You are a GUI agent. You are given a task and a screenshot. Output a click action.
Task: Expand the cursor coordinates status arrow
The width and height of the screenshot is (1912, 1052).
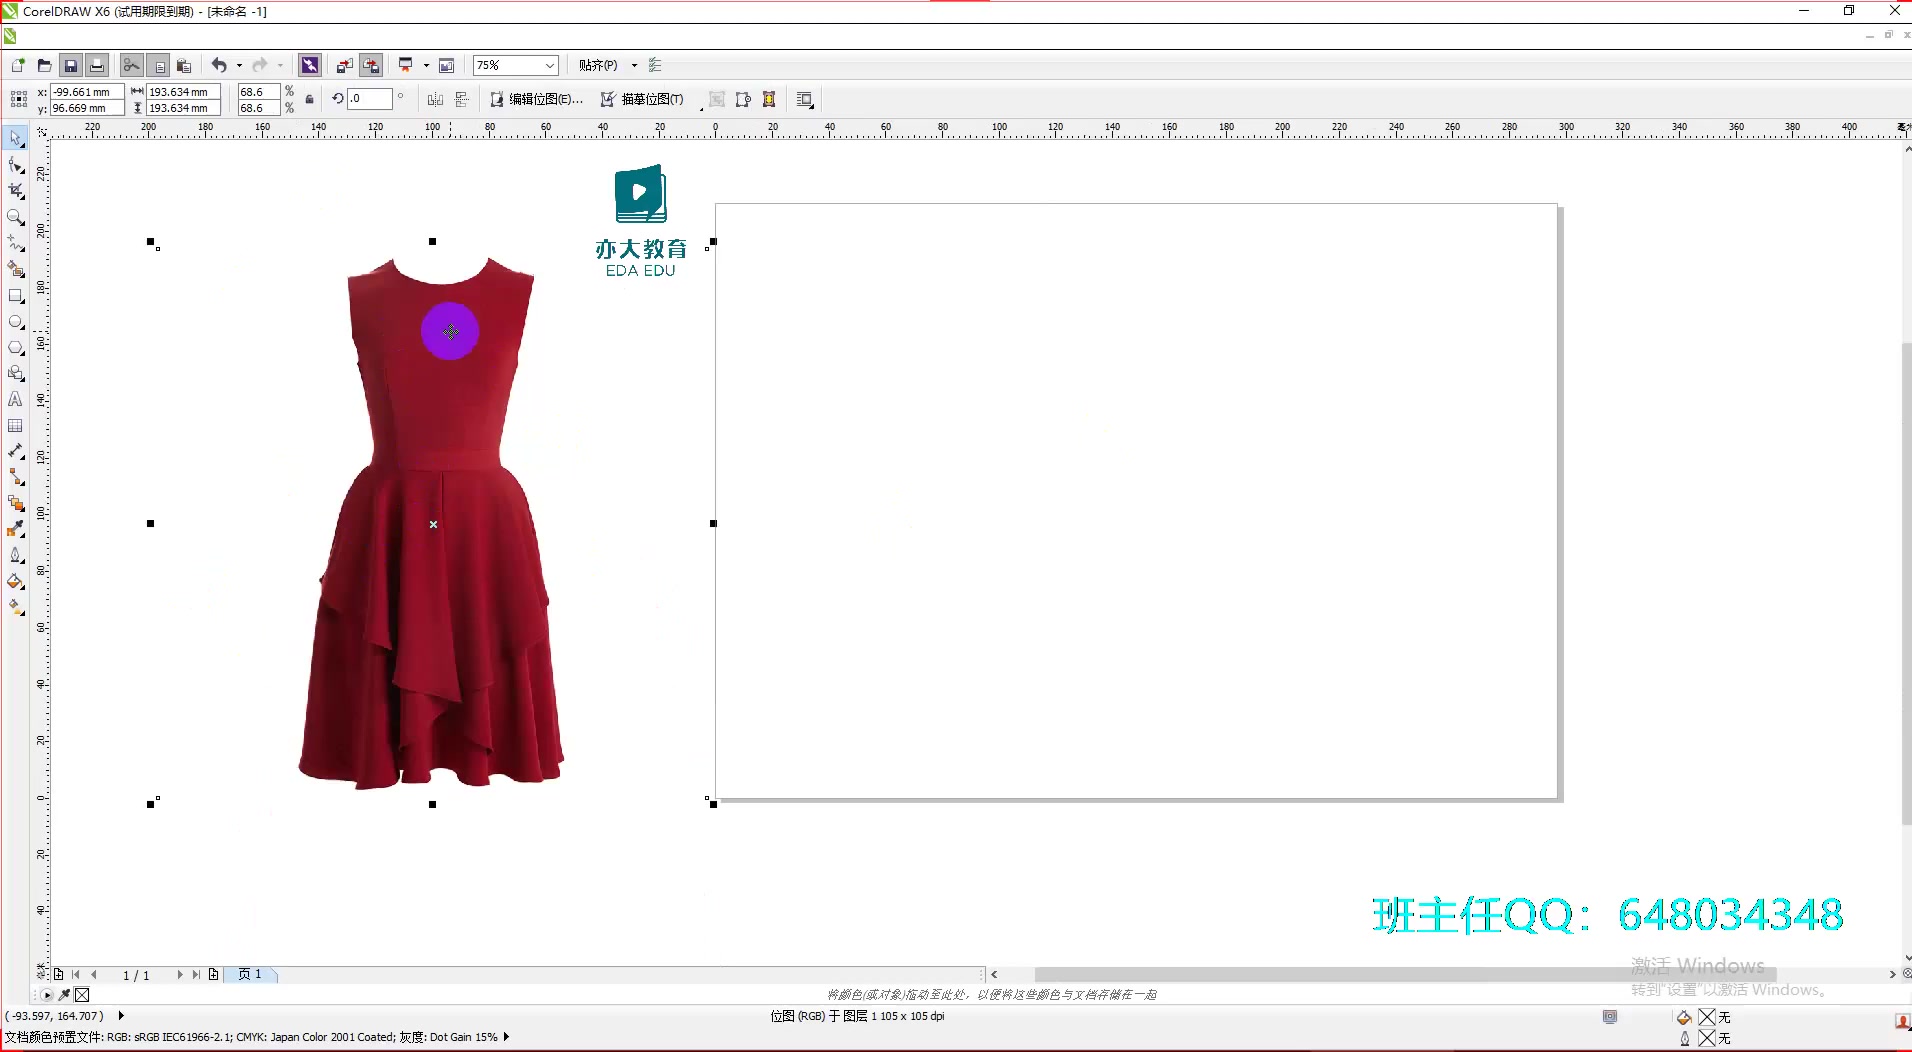121,1016
